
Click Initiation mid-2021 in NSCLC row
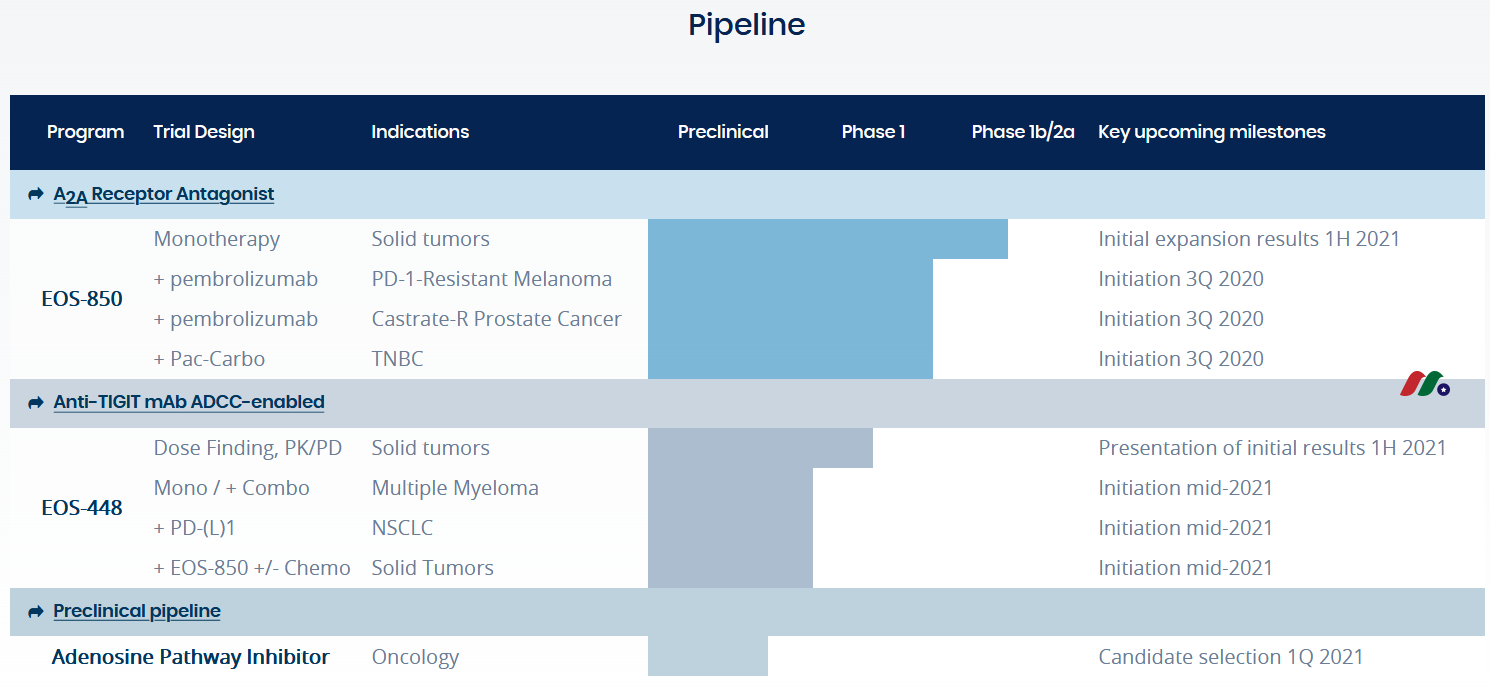pyautogui.click(x=1186, y=528)
